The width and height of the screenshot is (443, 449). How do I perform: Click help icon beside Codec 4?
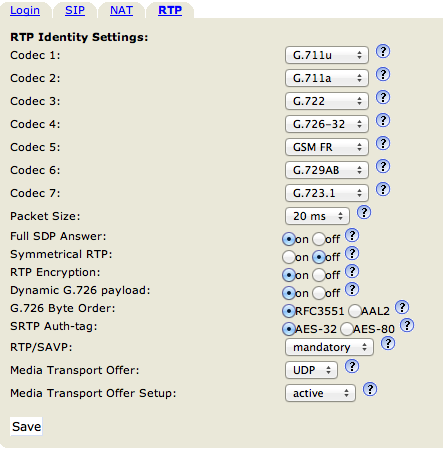(x=383, y=120)
